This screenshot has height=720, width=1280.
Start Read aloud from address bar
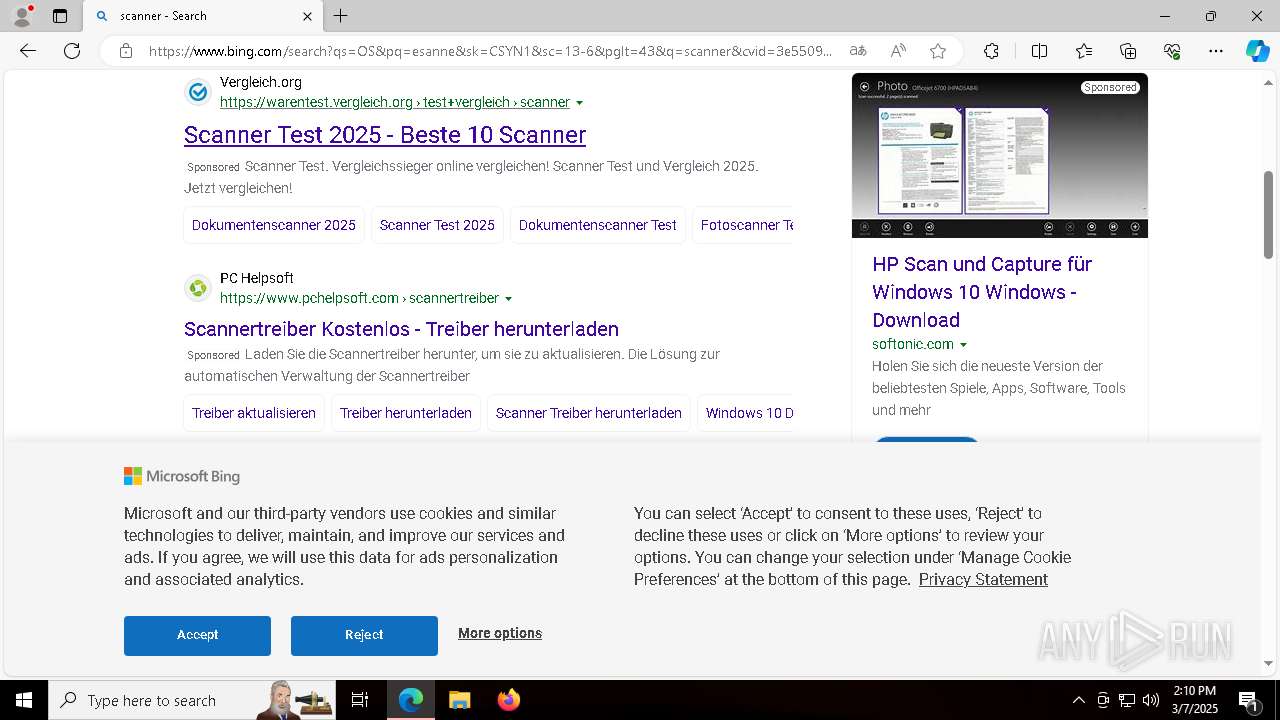(898, 51)
